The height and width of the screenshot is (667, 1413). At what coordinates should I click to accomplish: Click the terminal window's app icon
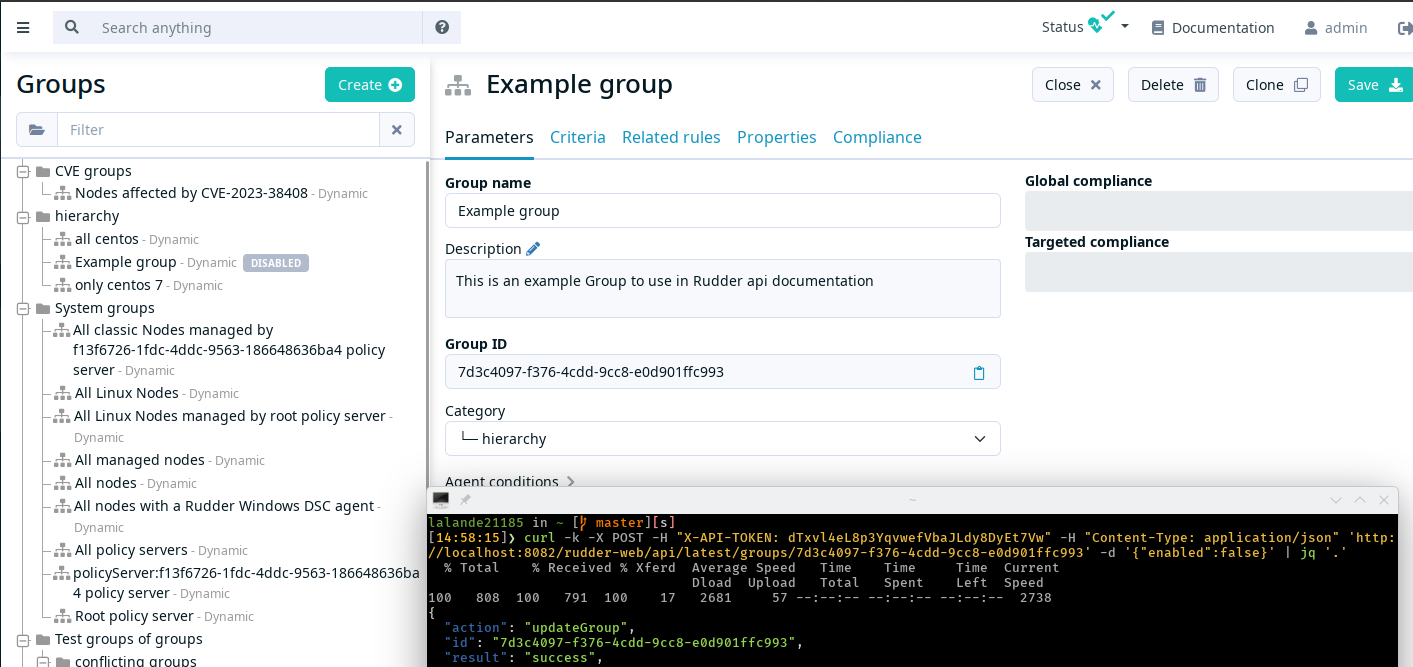click(440, 499)
